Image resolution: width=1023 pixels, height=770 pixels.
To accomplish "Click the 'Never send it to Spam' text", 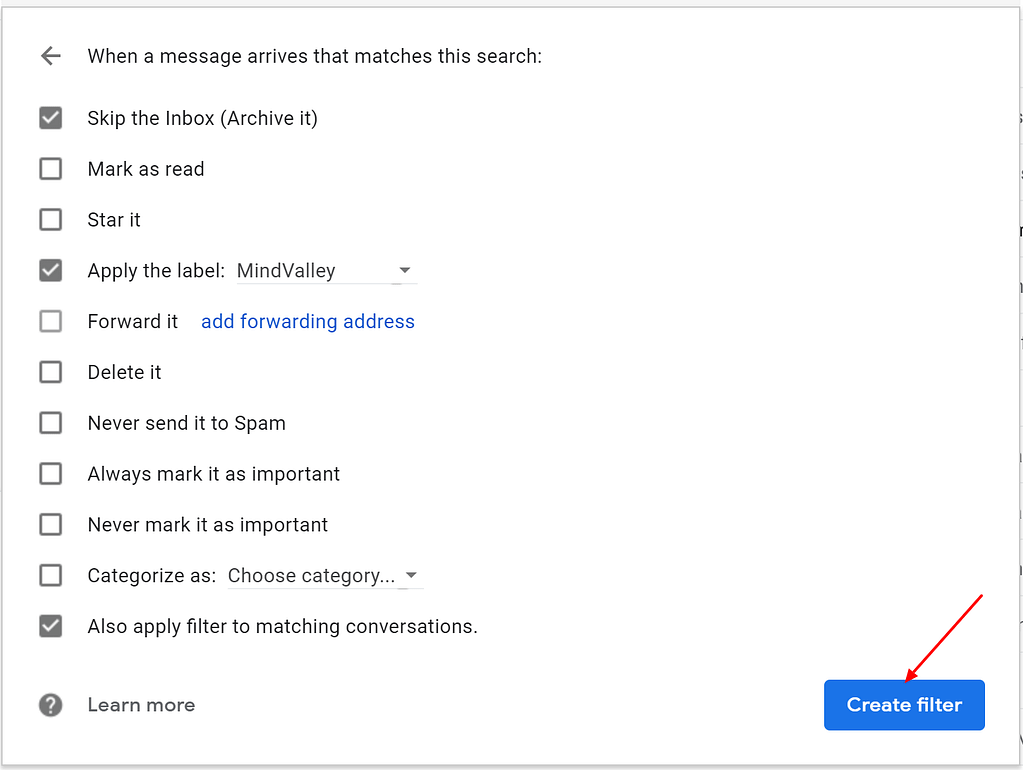I will coord(187,423).
